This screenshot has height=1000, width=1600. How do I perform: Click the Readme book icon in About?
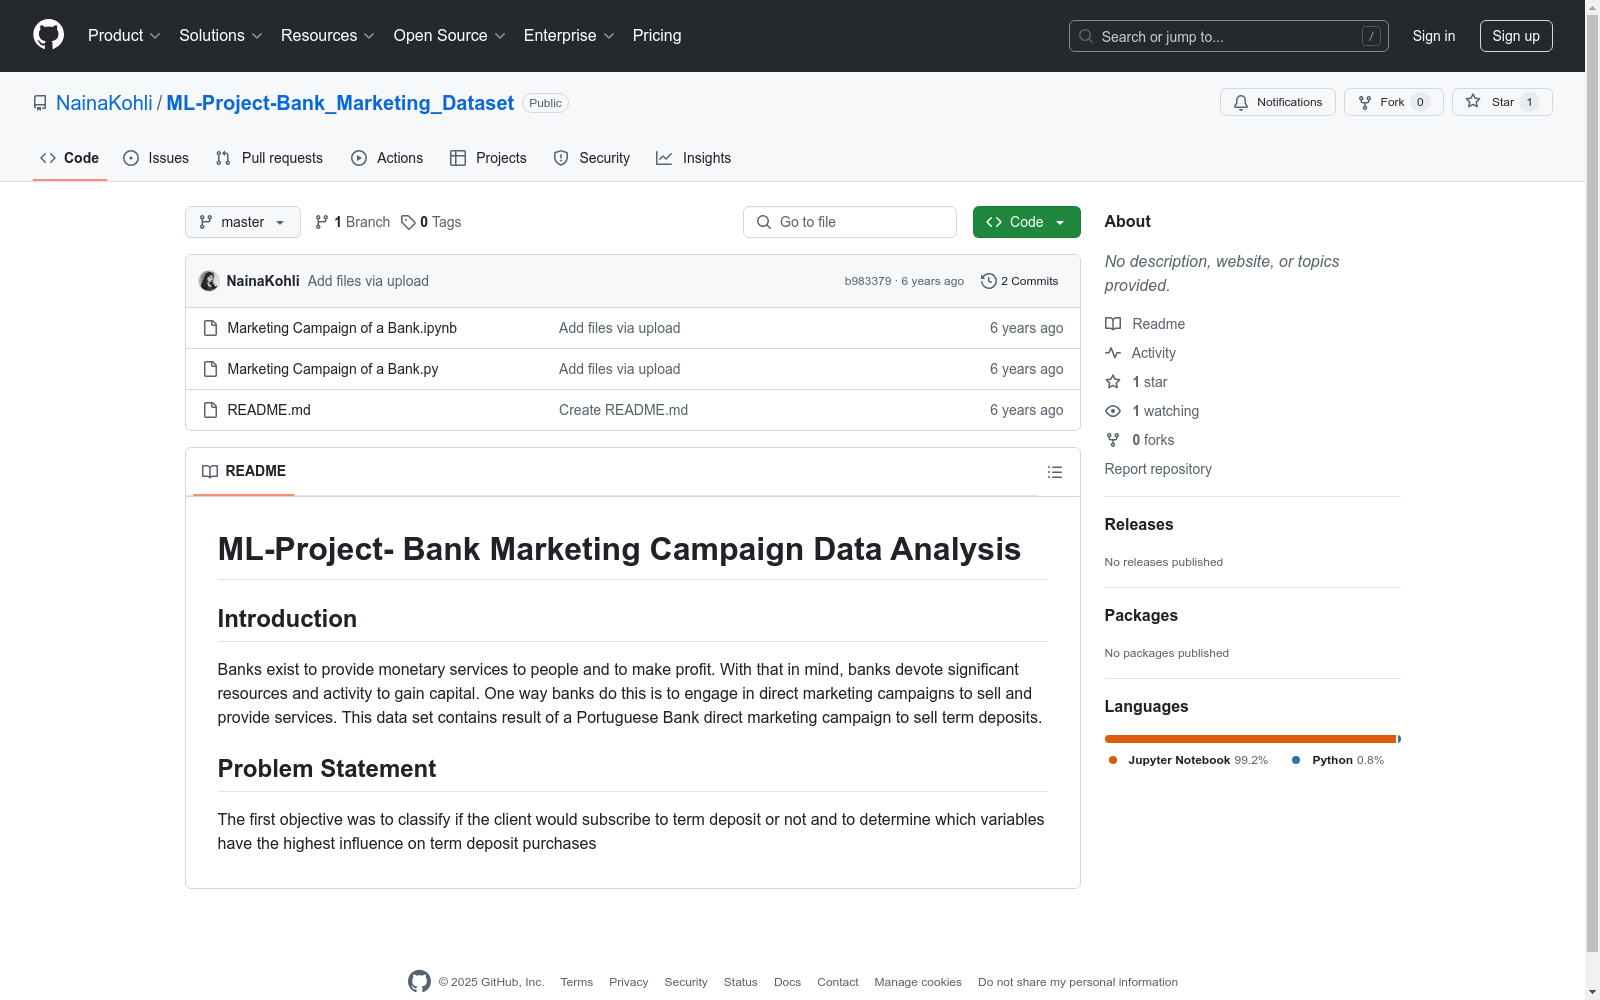click(1113, 324)
